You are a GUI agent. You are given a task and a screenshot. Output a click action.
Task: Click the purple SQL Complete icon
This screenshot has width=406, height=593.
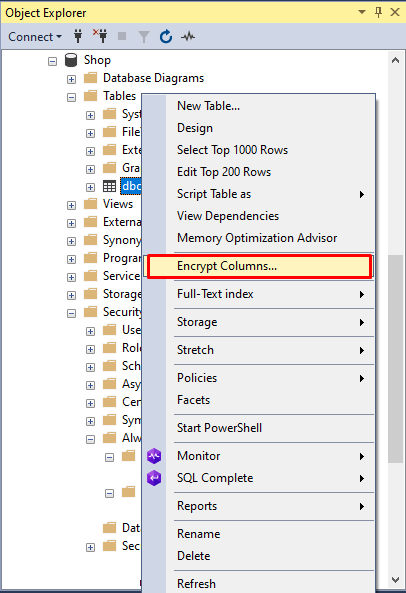pyautogui.click(x=154, y=478)
